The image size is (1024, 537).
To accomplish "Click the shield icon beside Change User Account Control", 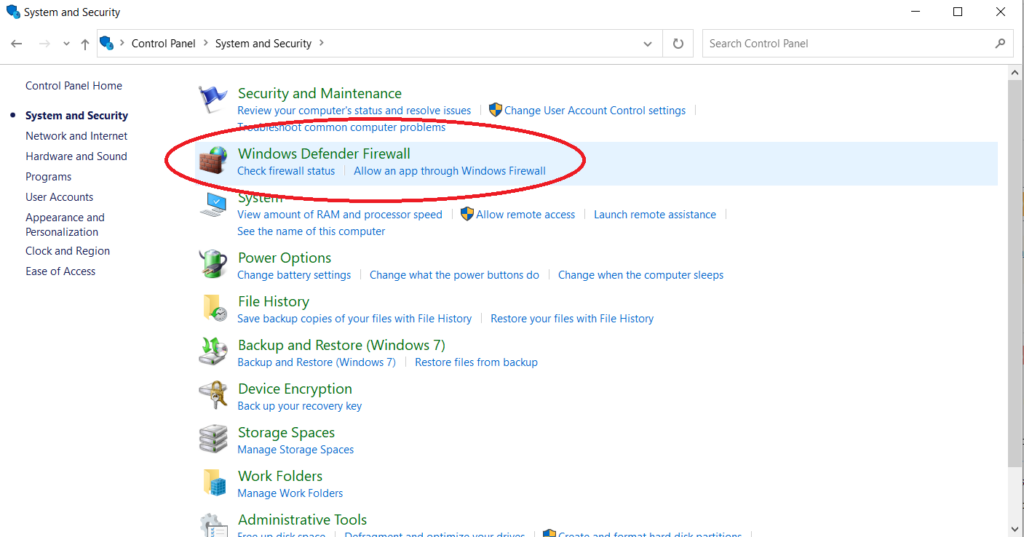I will pyautogui.click(x=496, y=110).
